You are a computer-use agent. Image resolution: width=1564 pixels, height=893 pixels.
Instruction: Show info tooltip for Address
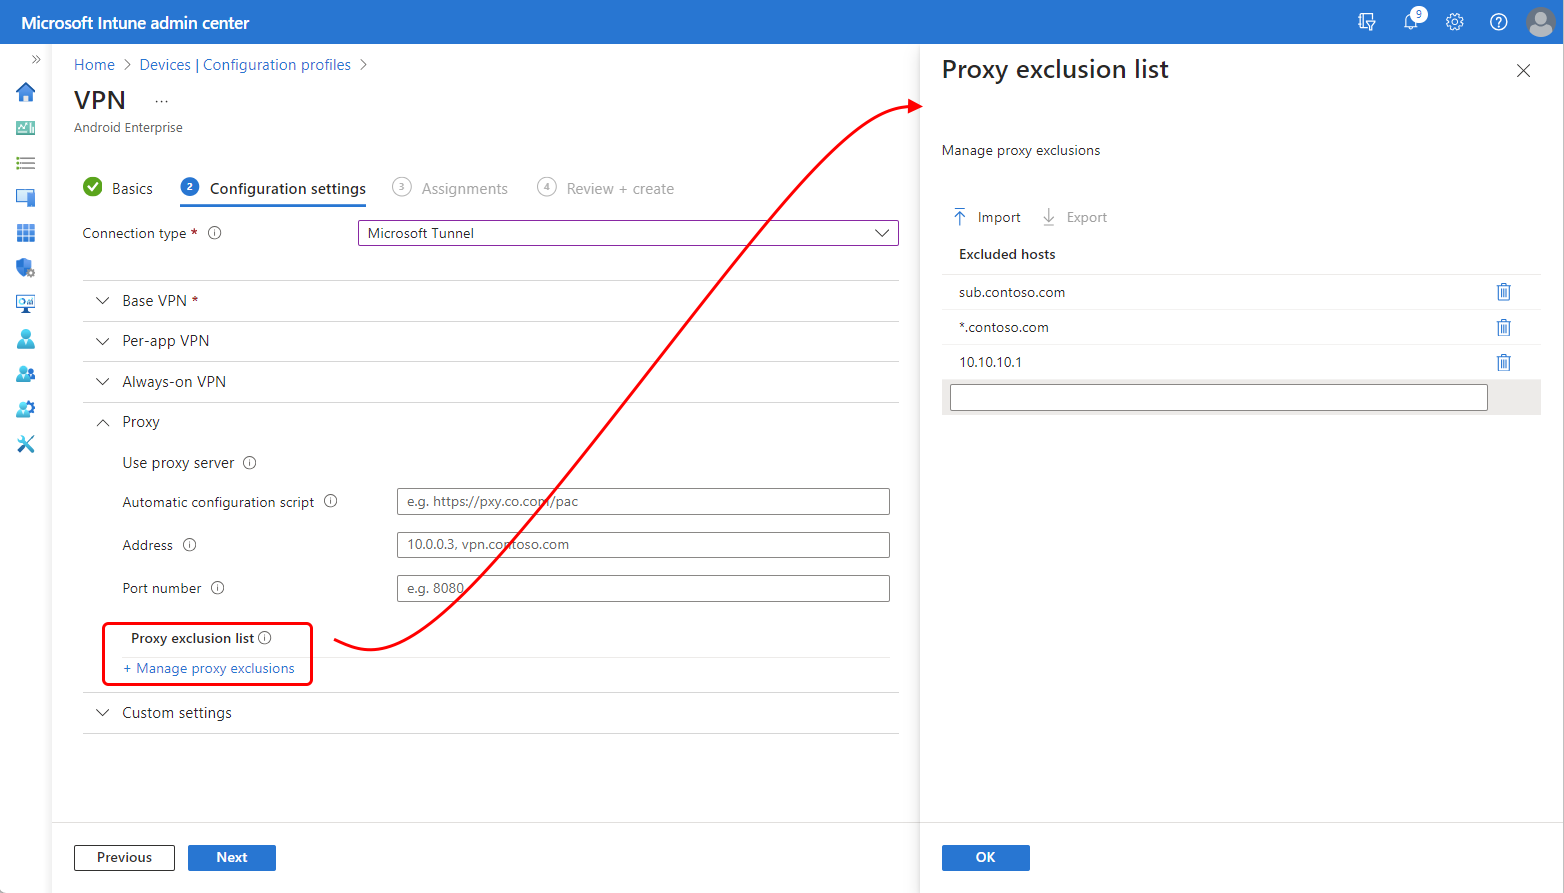[x=190, y=545]
